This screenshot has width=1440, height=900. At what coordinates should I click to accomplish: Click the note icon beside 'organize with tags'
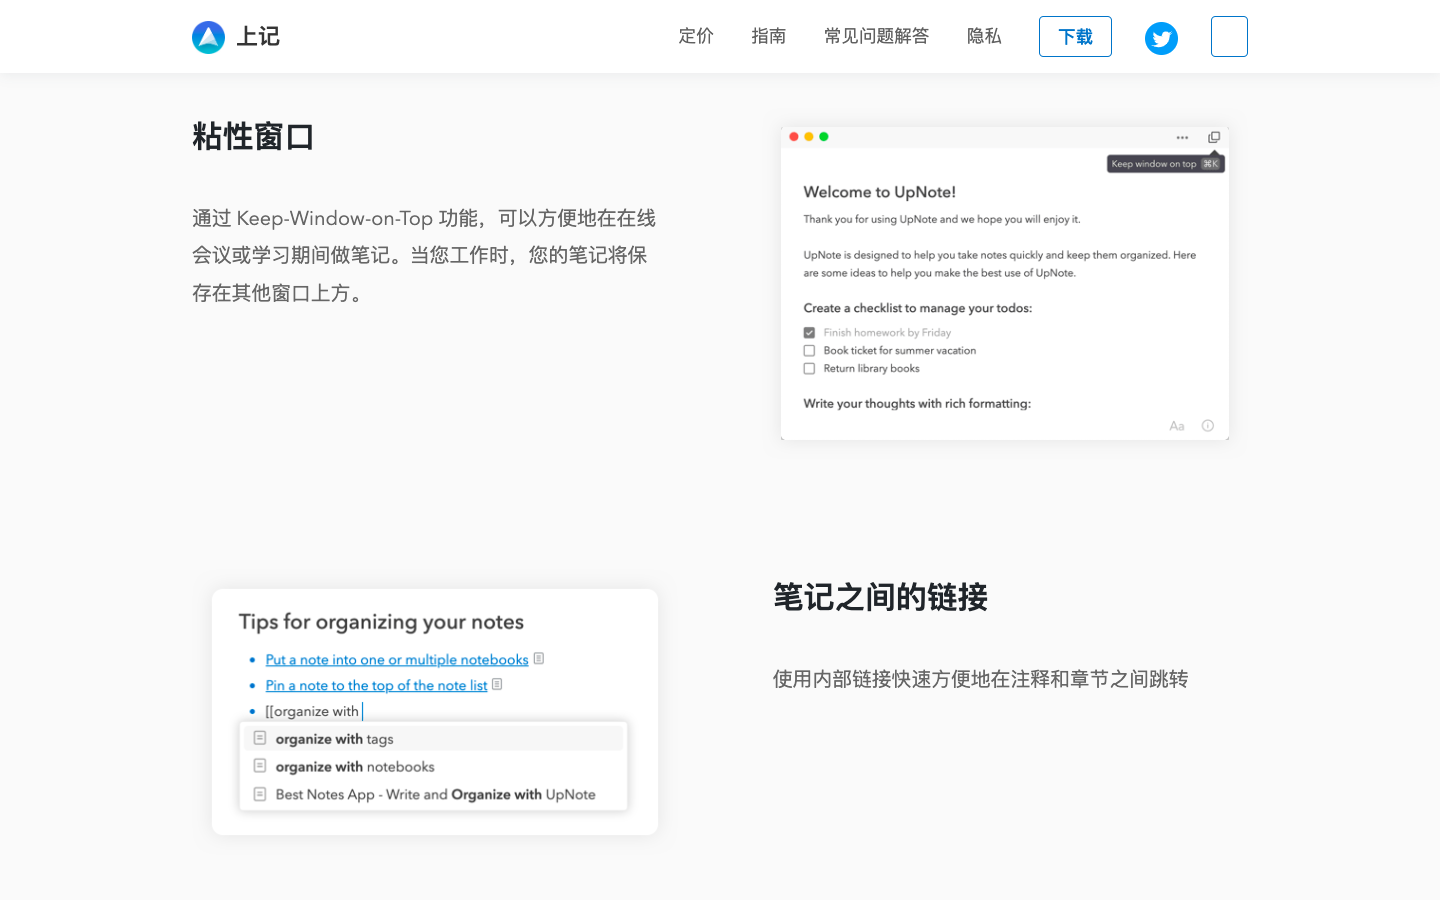coord(260,738)
